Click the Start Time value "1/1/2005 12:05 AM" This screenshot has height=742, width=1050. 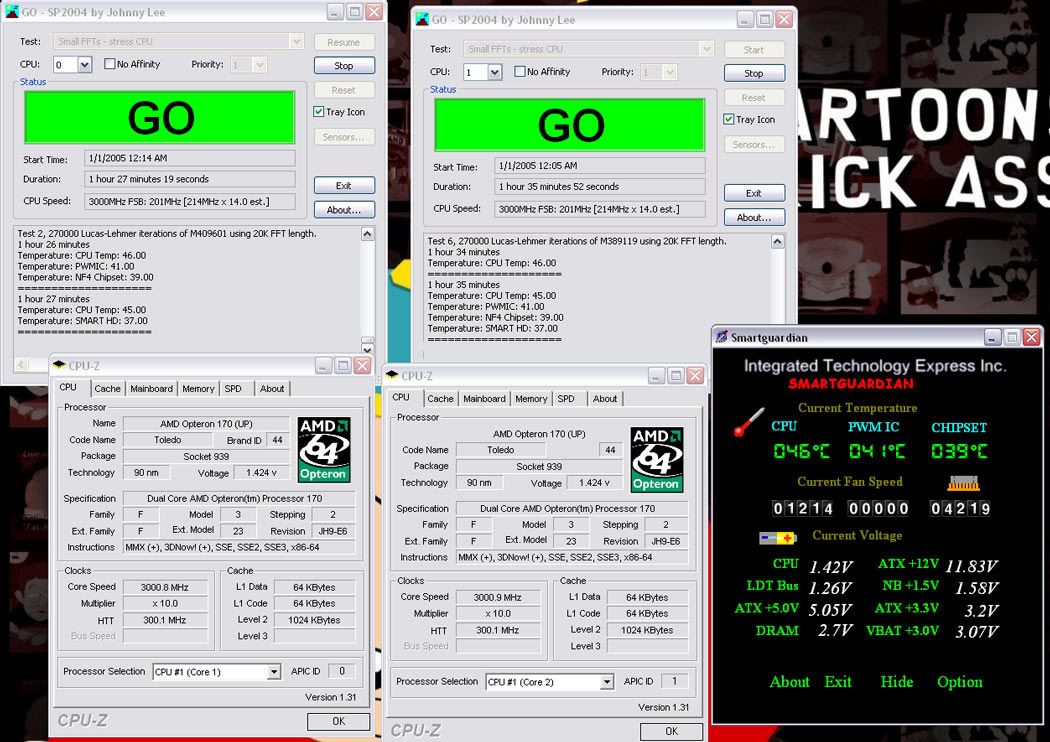tap(600, 165)
